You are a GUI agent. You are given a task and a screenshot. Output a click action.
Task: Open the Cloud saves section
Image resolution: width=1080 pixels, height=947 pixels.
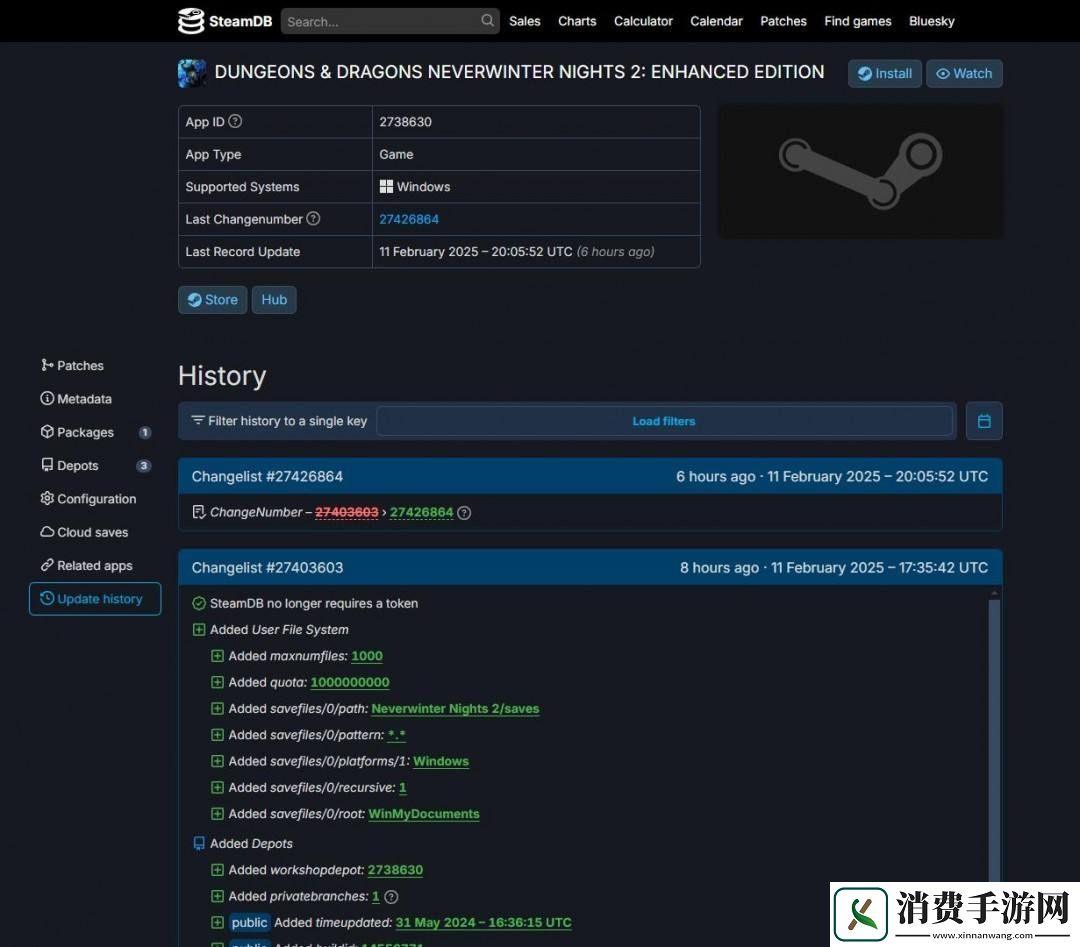tap(92, 531)
